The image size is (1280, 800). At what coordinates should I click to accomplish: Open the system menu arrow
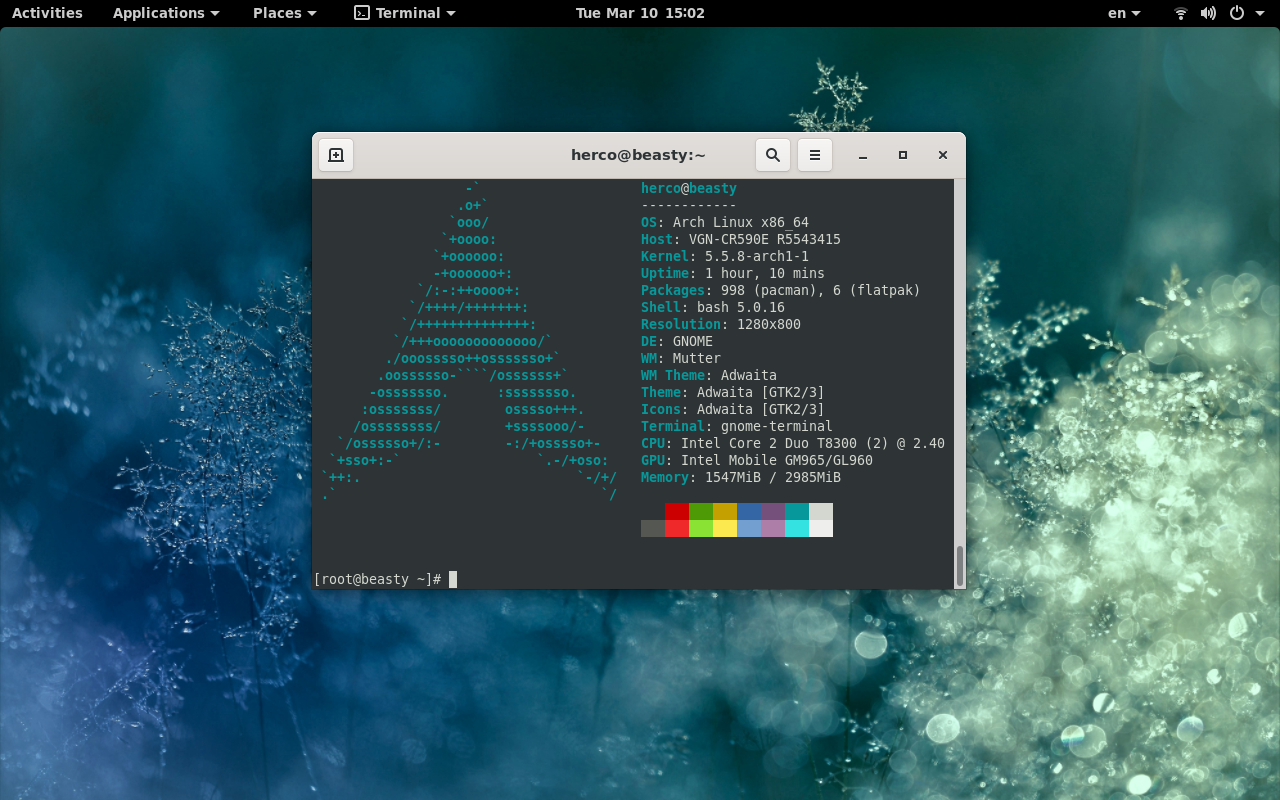point(1259,14)
